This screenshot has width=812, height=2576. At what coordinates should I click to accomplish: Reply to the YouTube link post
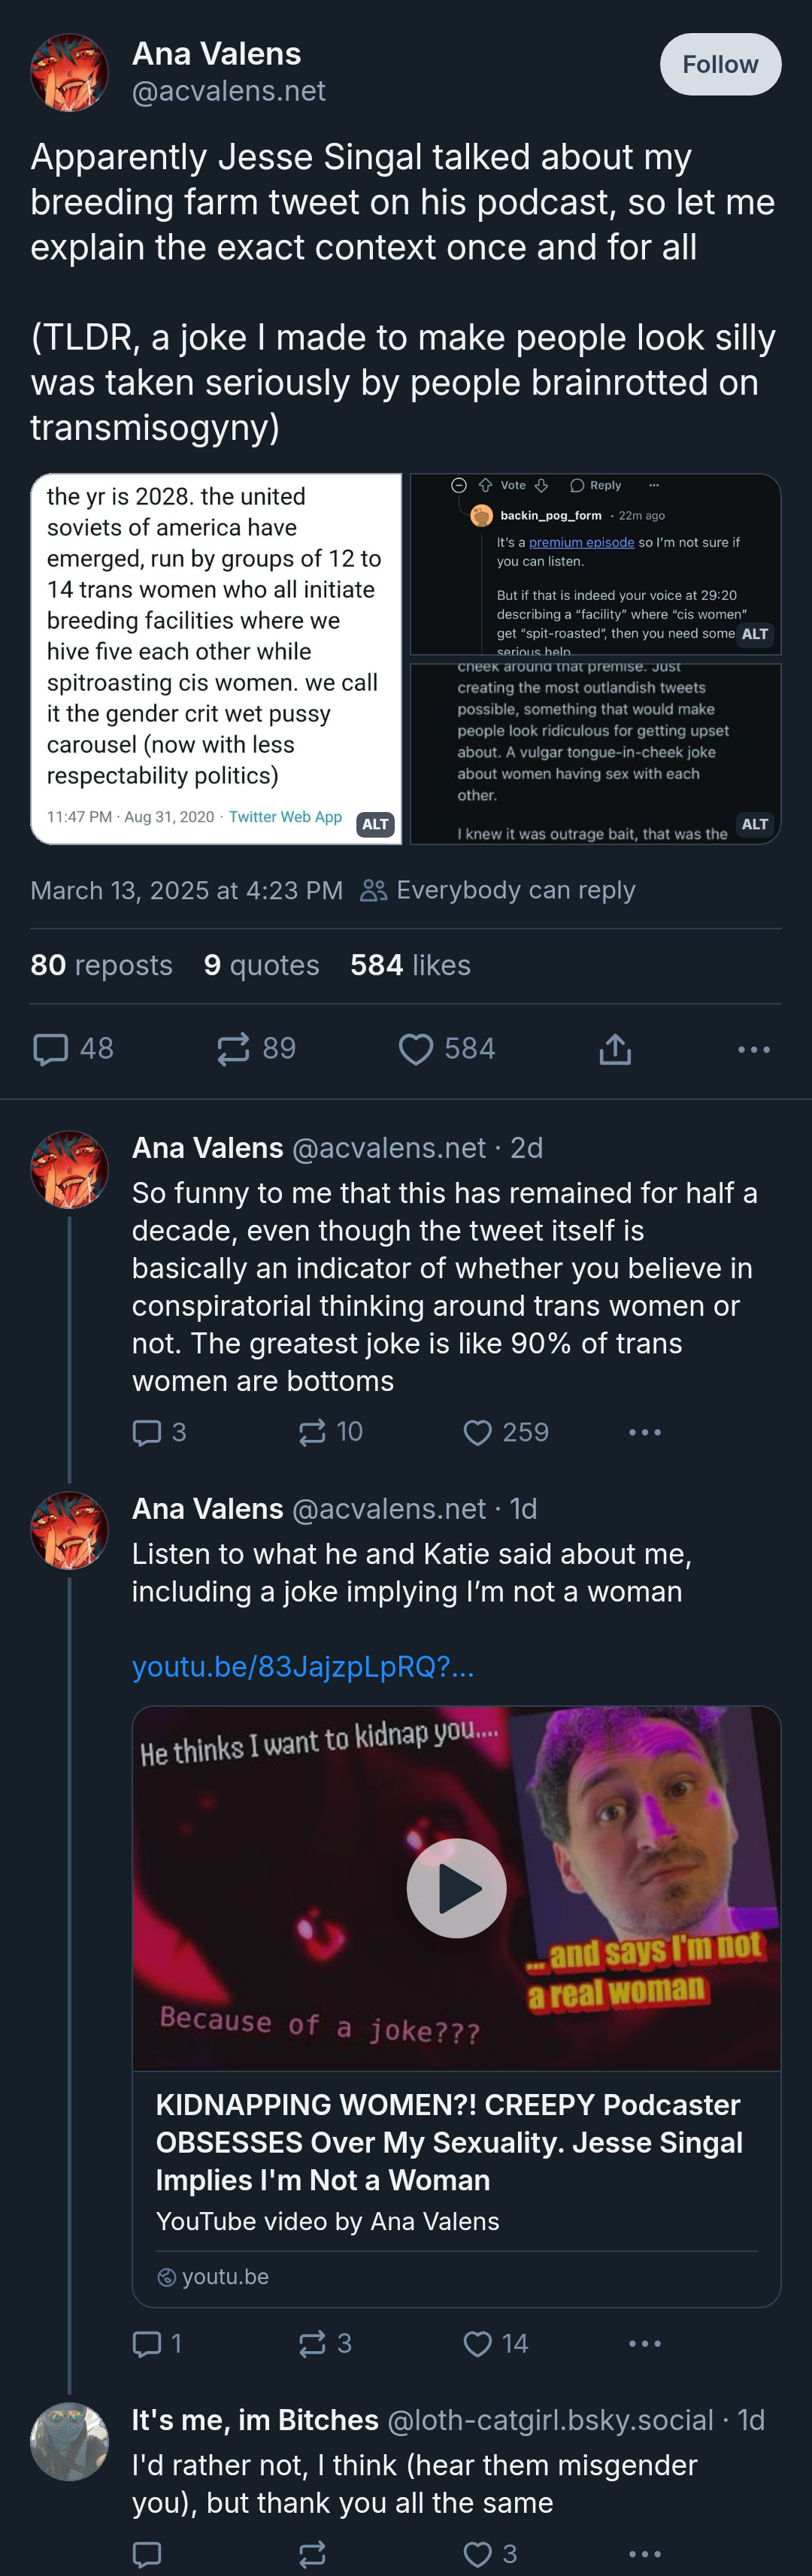(147, 2344)
